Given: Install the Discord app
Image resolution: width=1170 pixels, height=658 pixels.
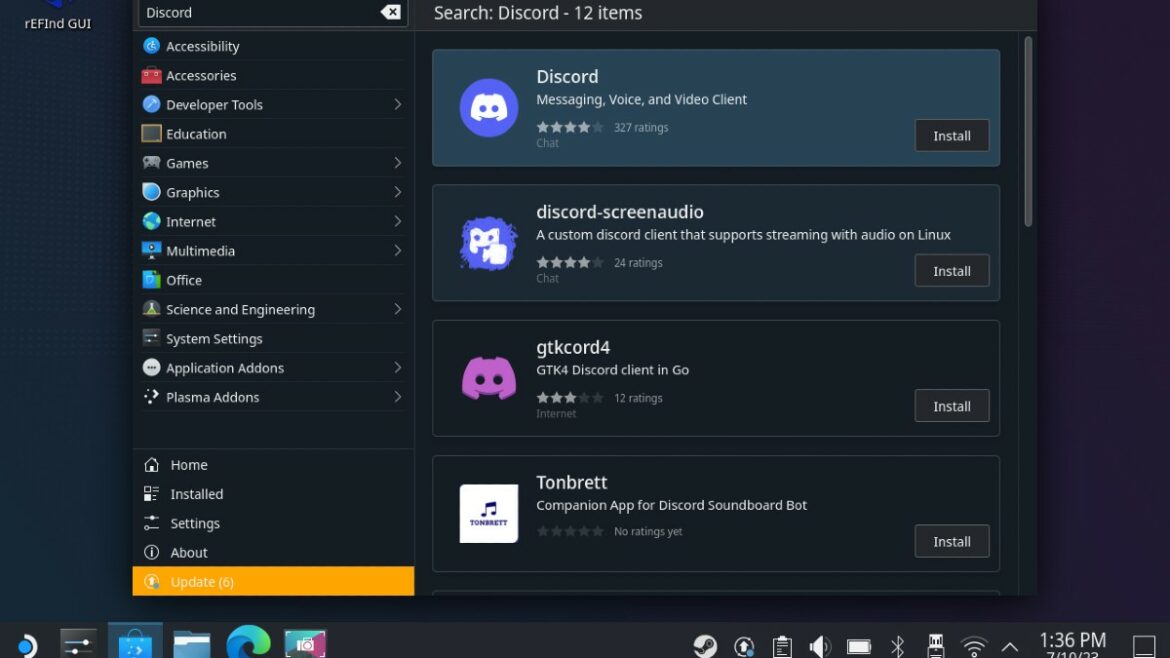Looking at the screenshot, I should (951, 136).
